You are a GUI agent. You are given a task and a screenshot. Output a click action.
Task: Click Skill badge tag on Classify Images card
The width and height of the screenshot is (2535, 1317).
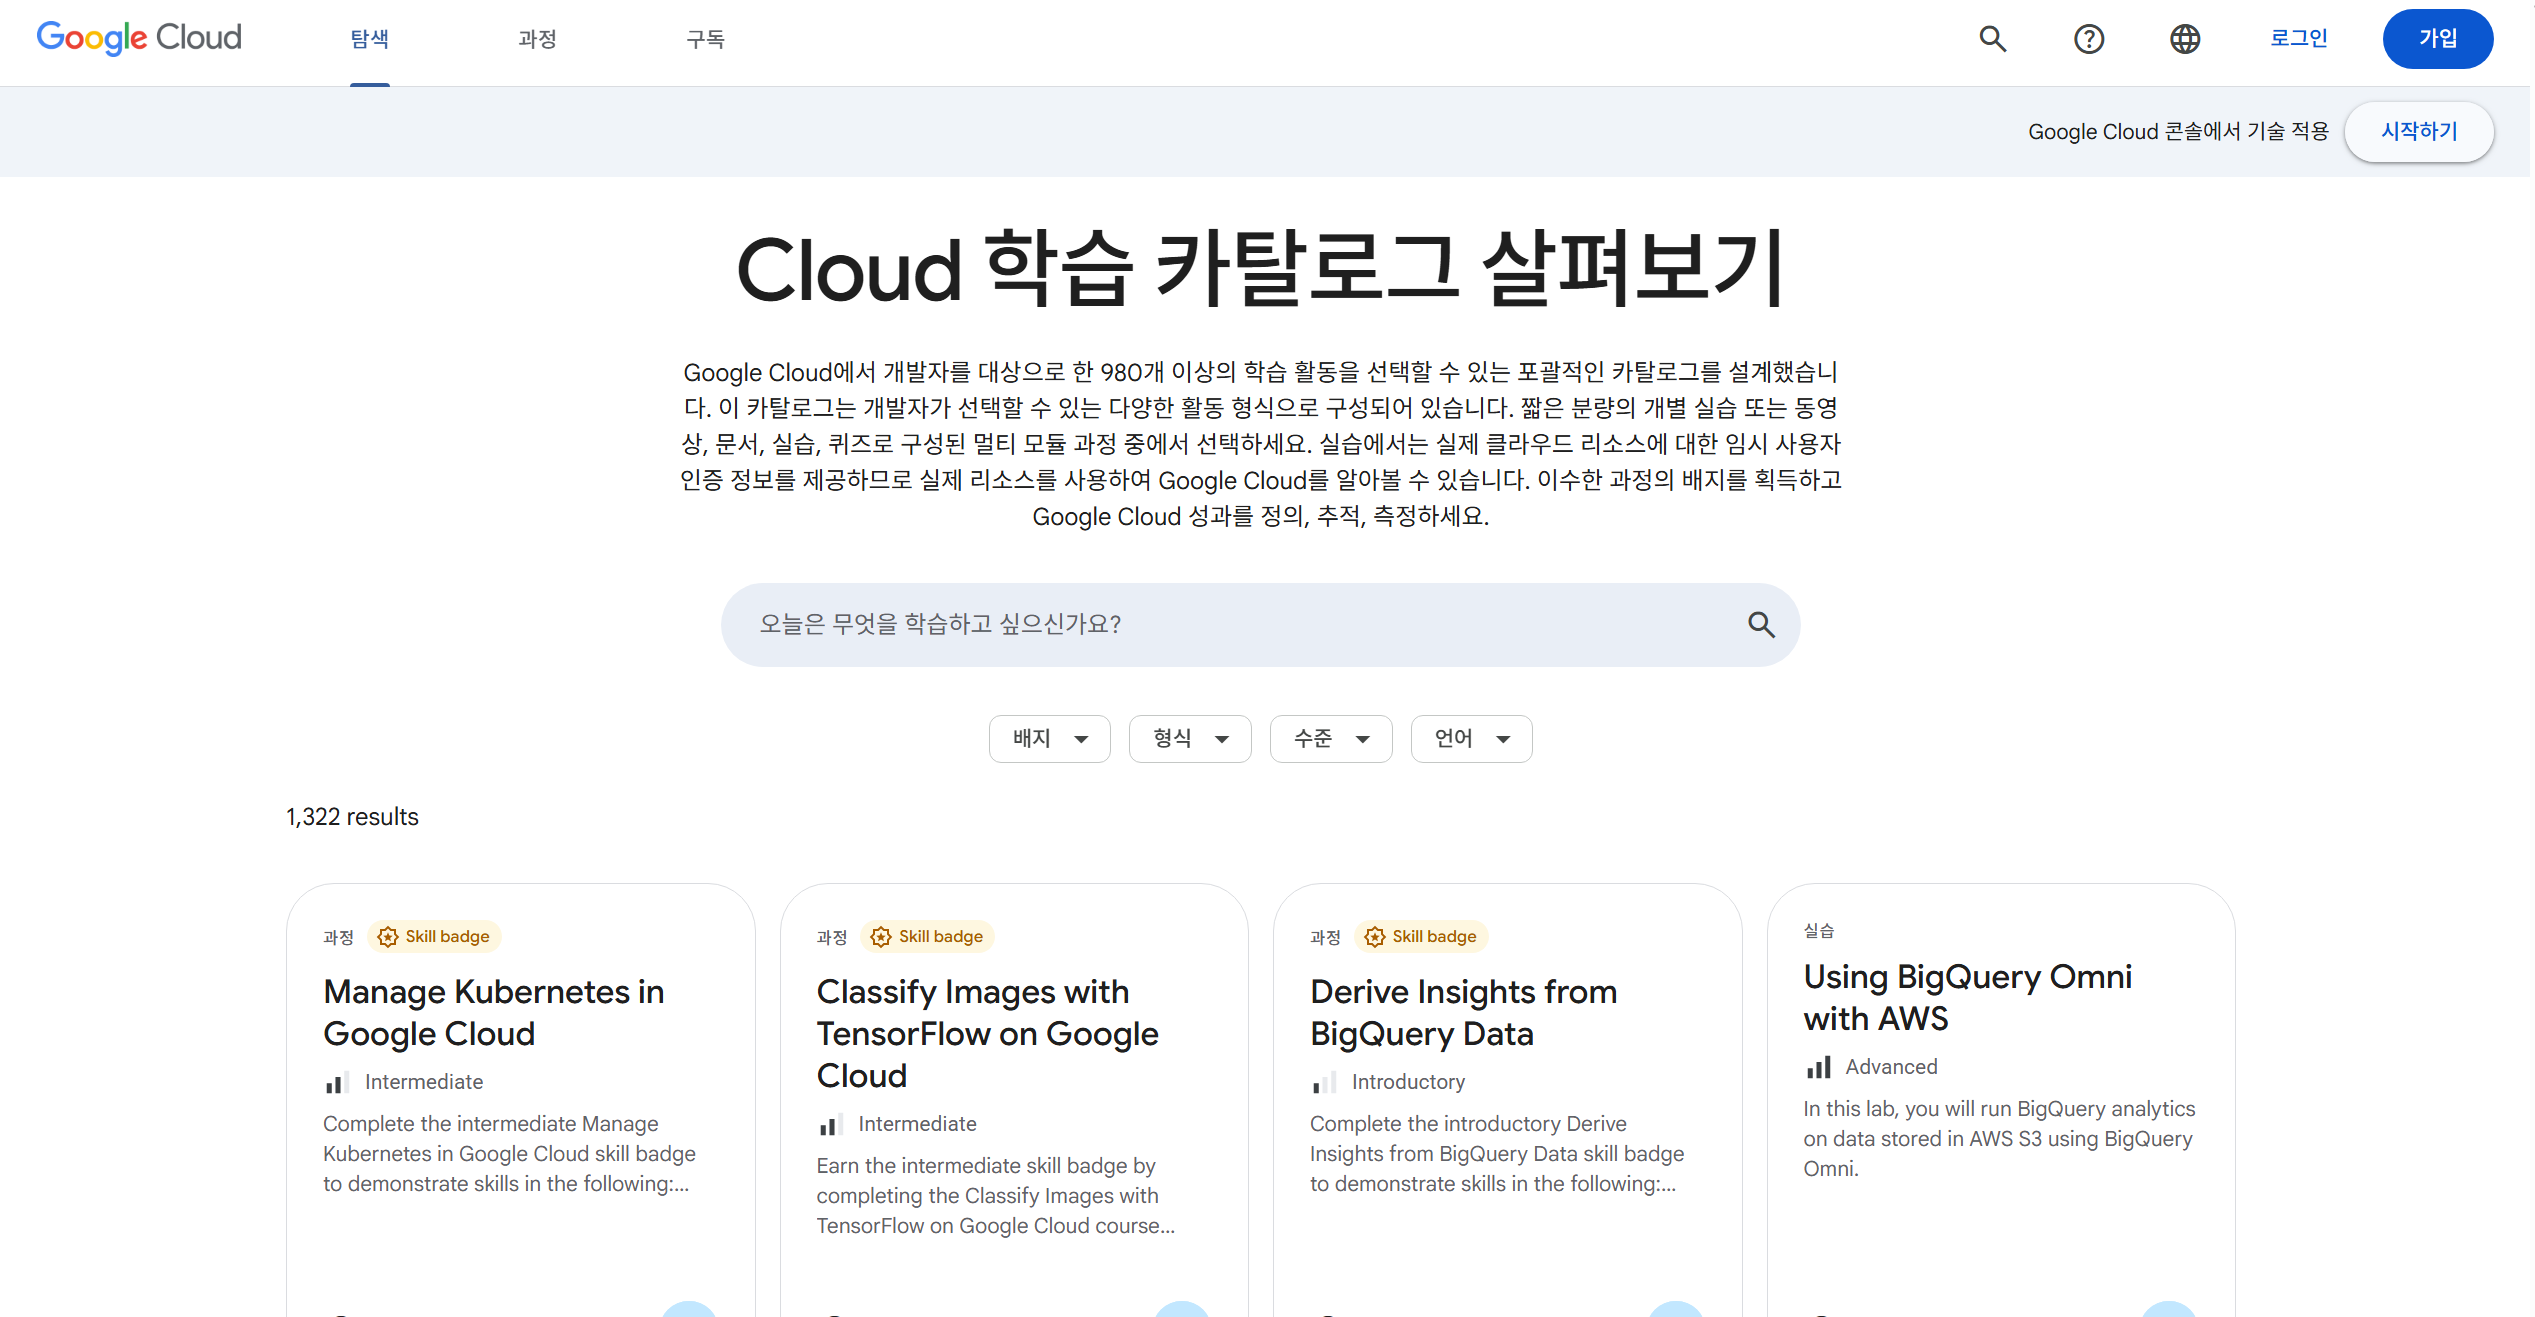coord(928,936)
